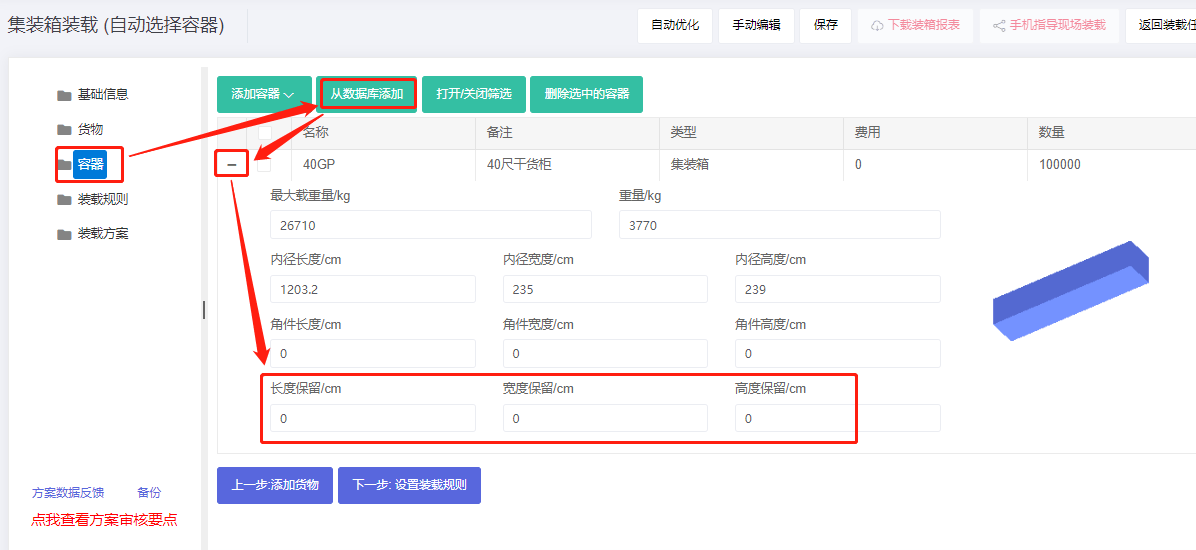Click 从数据库添加 button
The image size is (1196, 550).
tap(367, 95)
